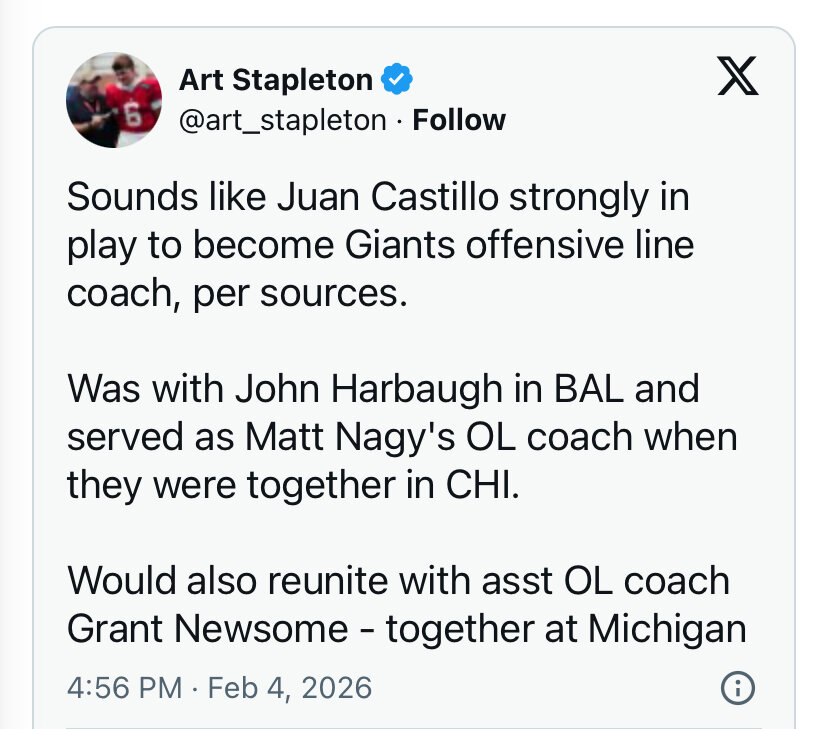The image size is (828, 729).
Task: Click the word "Michigan" in the tweet
Action: pyautogui.click(x=667, y=629)
